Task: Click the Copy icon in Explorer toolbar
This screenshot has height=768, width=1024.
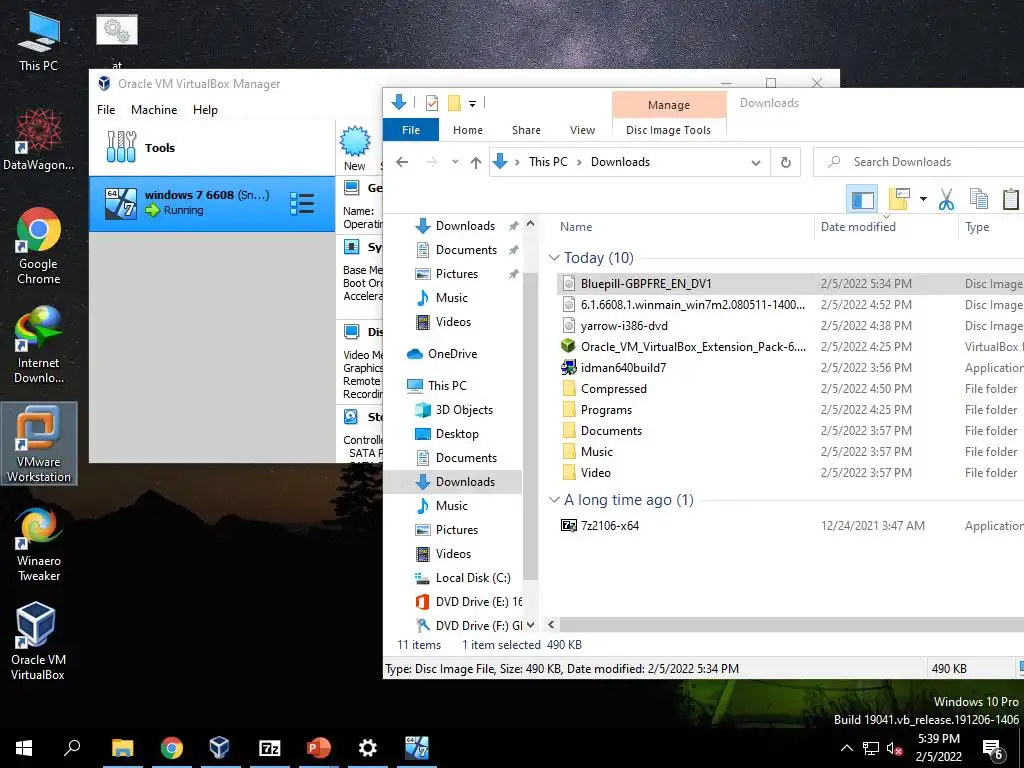Action: pos(978,199)
